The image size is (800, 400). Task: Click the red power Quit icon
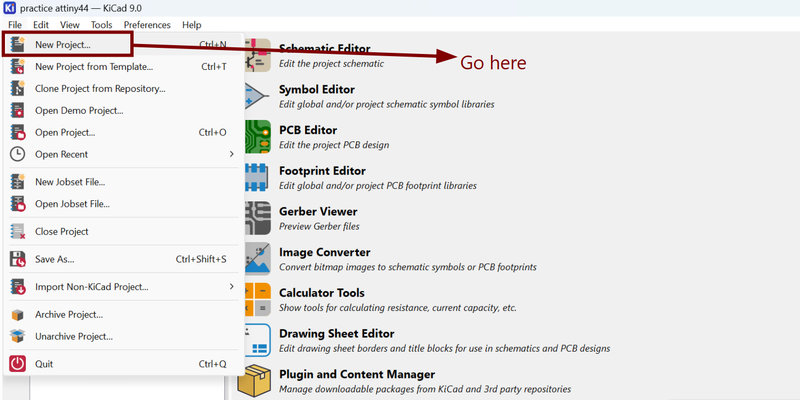click(x=17, y=364)
